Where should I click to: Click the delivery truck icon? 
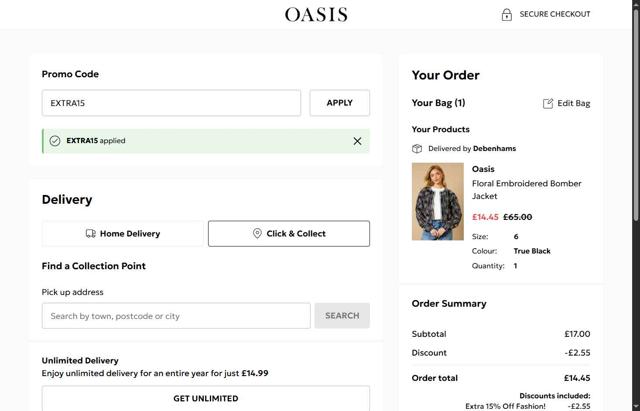tap(91, 234)
